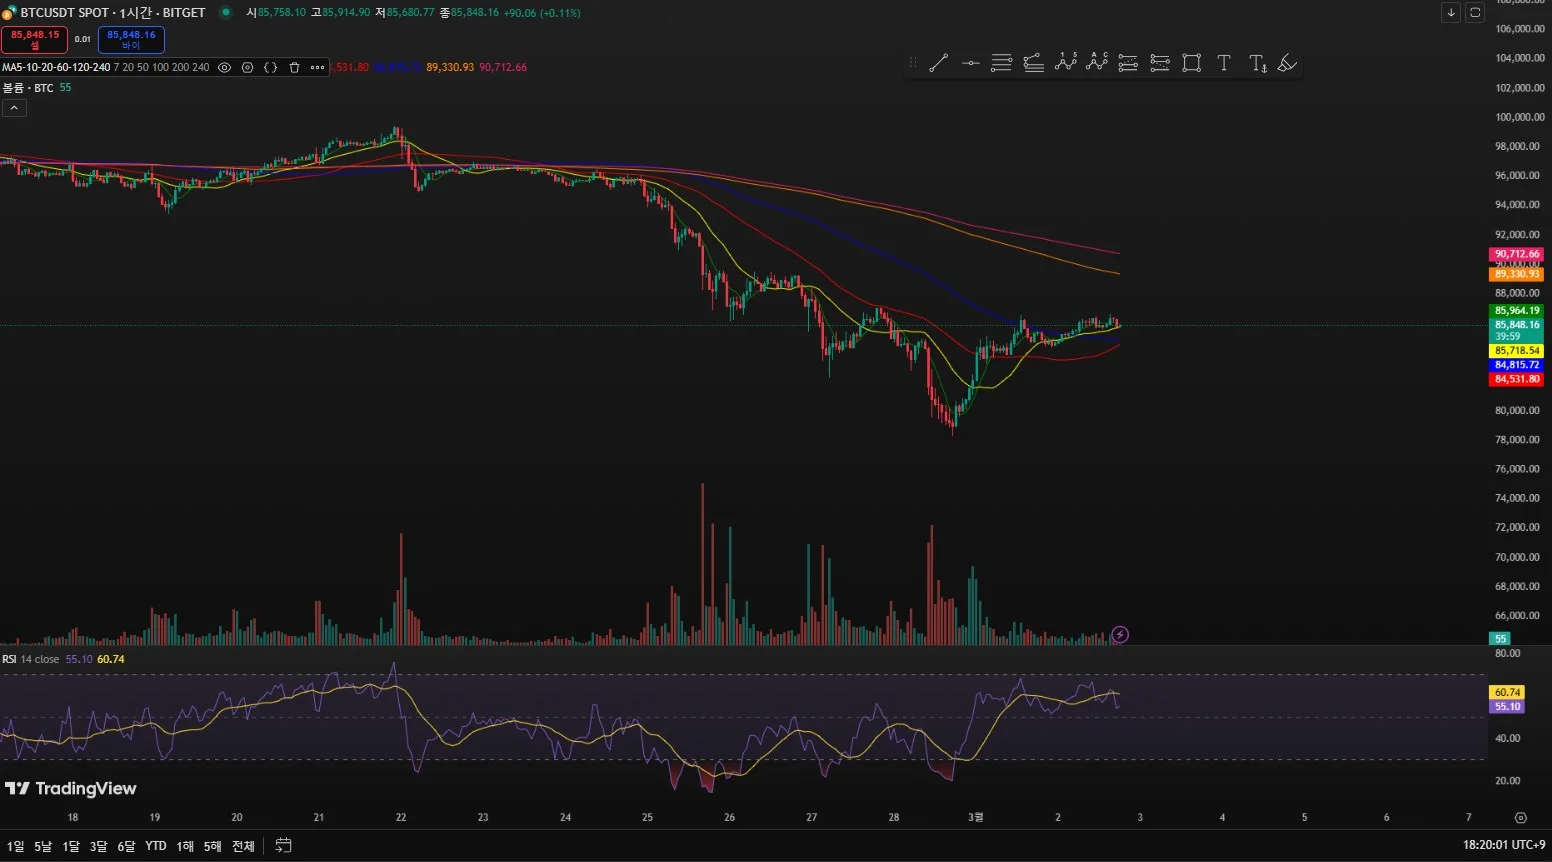Select the YTD time range
Image resolution: width=1552 pixels, height=862 pixels.
point(156,846)
